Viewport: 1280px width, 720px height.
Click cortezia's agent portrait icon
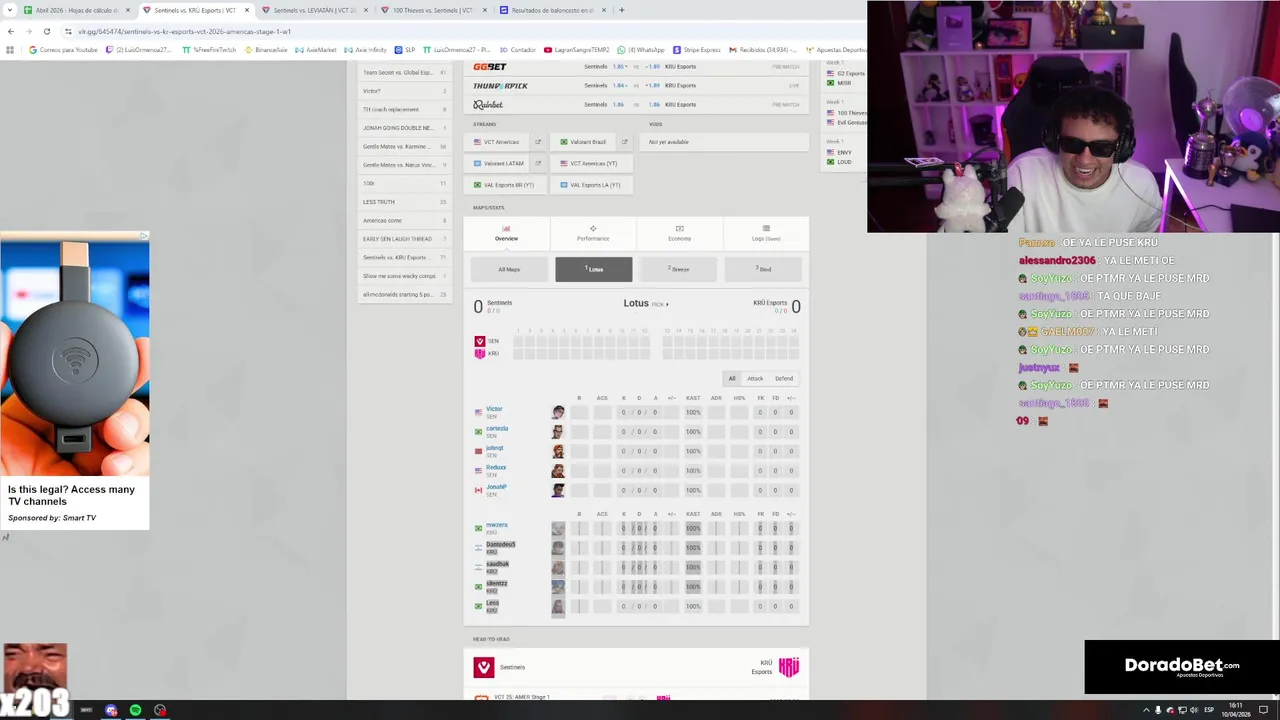(x=558, y=432)
